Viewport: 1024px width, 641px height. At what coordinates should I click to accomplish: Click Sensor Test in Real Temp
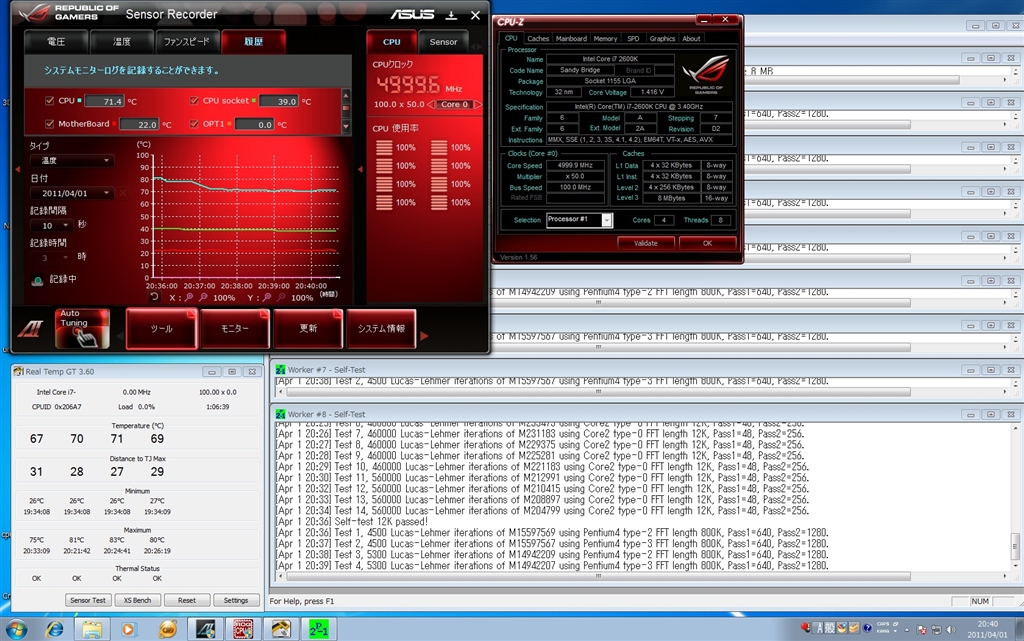point(88,600)
